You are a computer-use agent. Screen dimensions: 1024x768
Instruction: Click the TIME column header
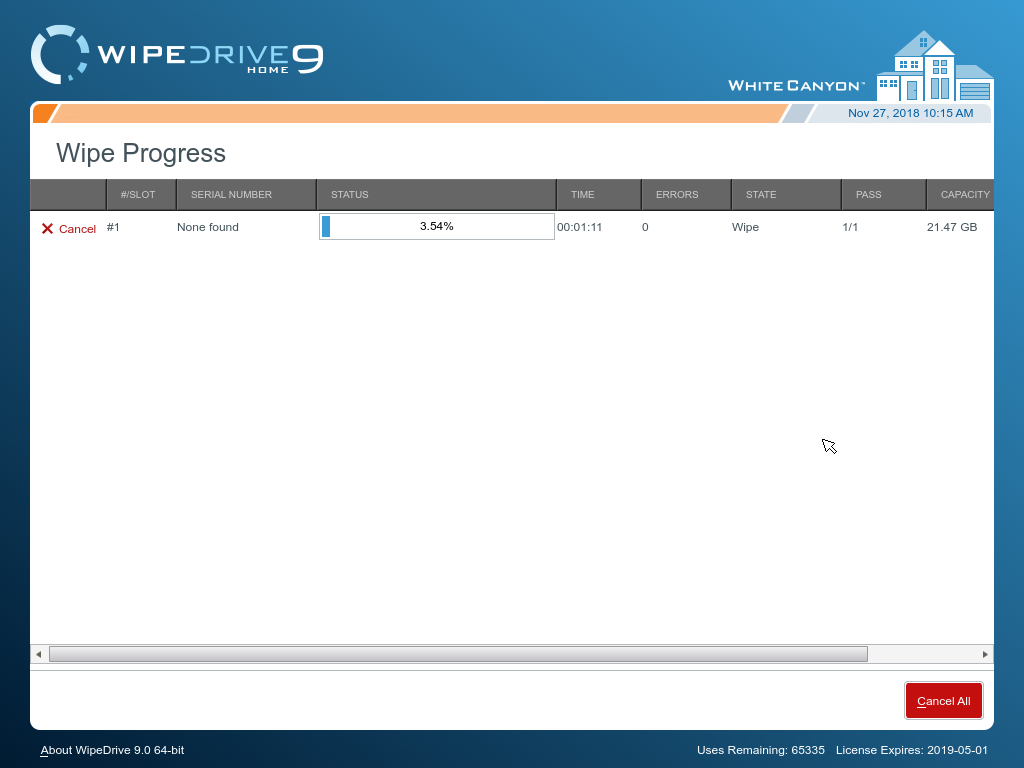click(x=599, y=195)
